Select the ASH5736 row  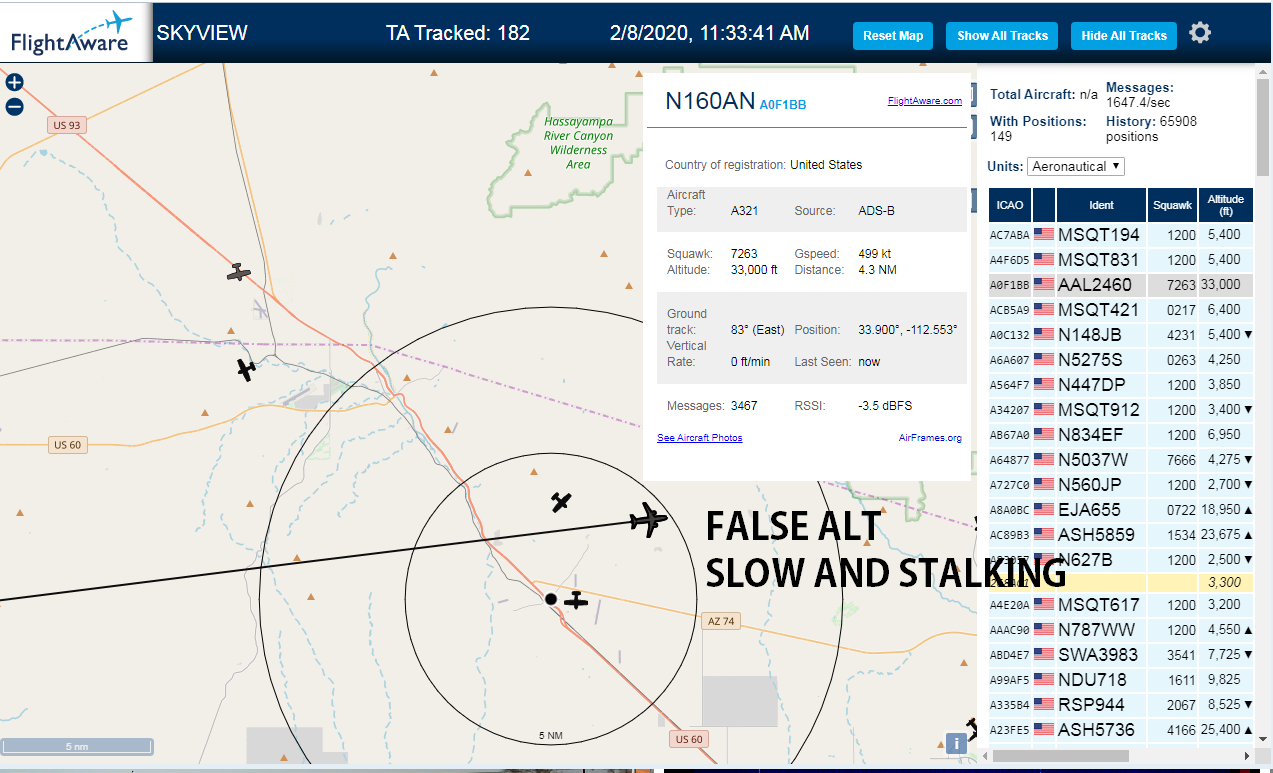(1121, 730)
